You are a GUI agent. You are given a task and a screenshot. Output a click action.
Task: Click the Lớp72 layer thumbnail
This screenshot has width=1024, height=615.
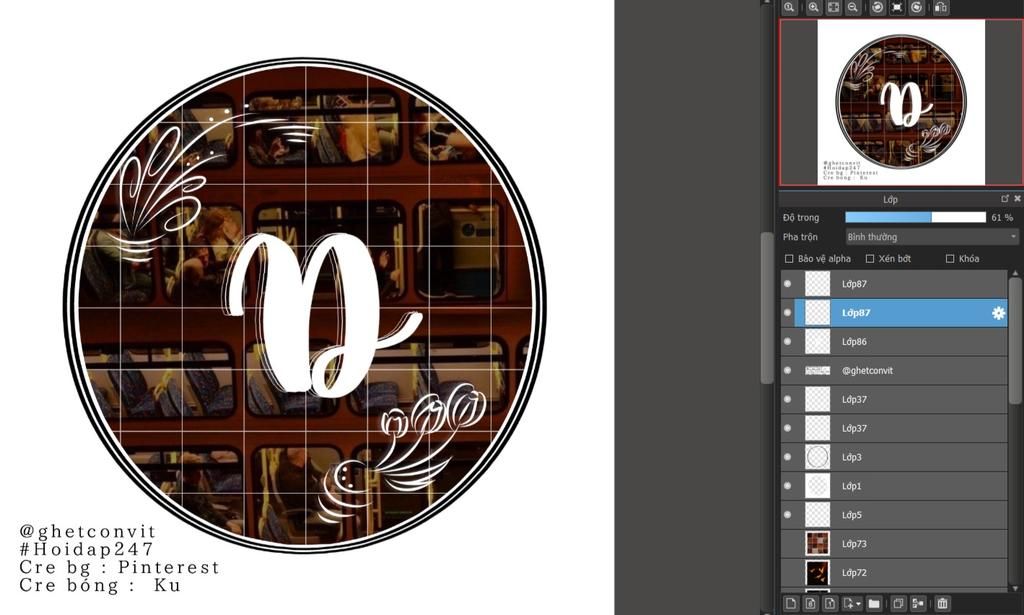[x=818, y=573]
